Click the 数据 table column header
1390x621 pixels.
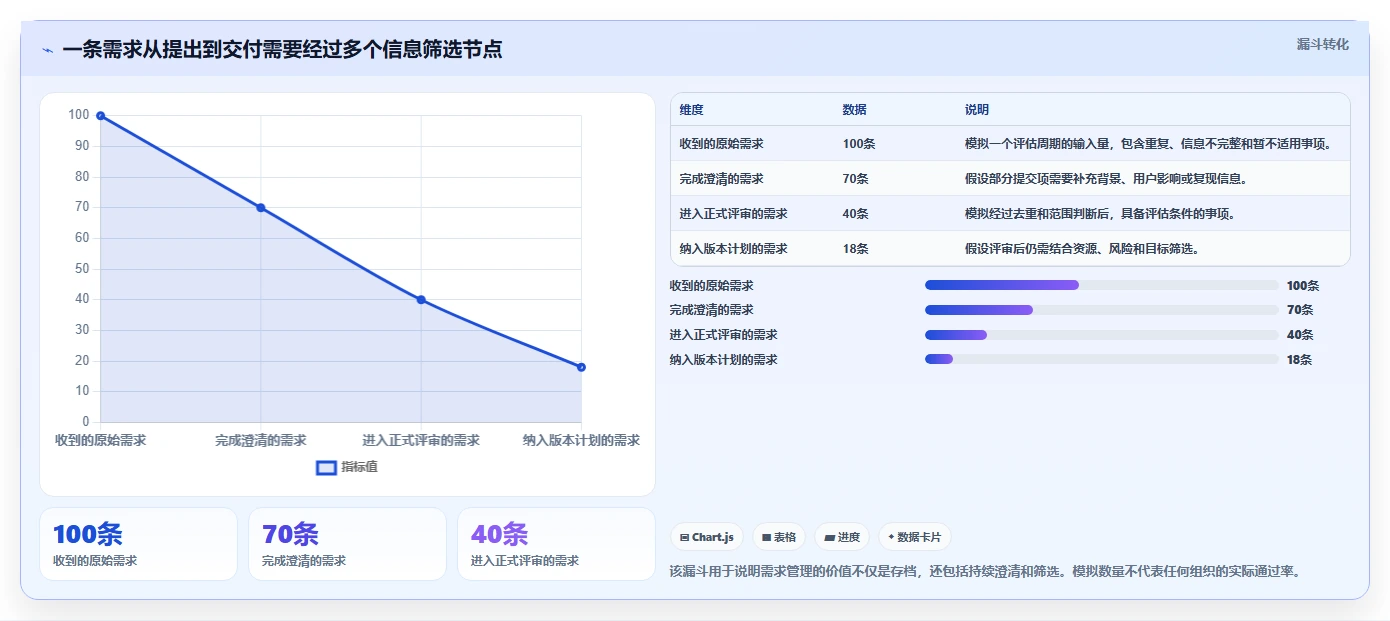tap(854, 110)
